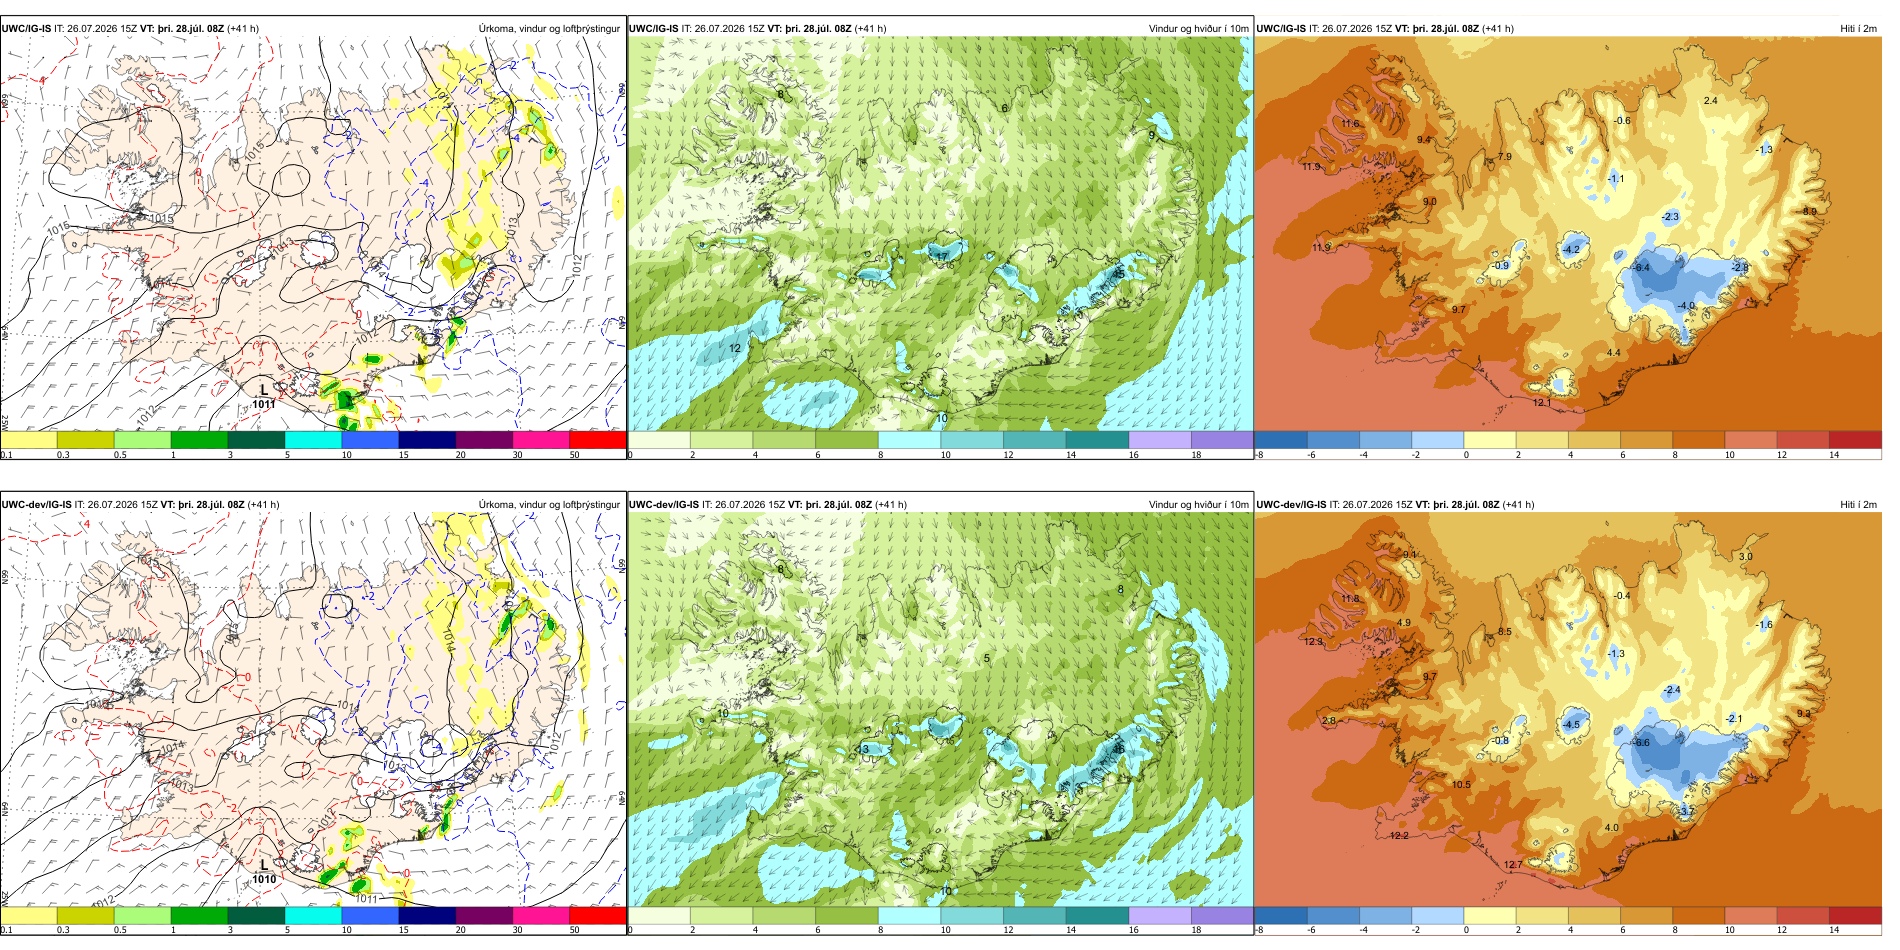Screen dimensions: 1900x950
Task: Click the 11.6 temperature value in the Westfjords
Action: click(x=1350, y=124)
